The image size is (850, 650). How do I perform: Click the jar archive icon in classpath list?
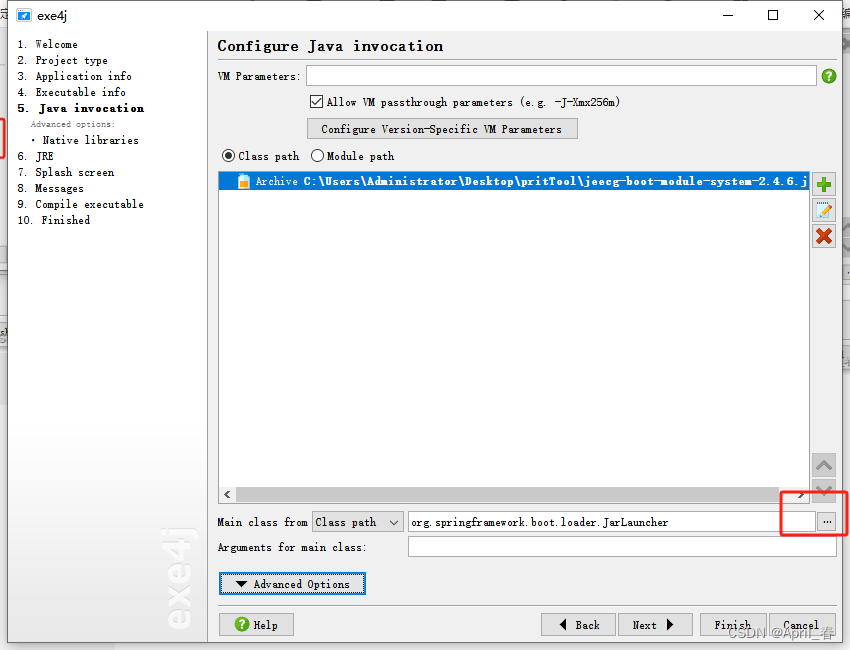click(x=244, y=181)
